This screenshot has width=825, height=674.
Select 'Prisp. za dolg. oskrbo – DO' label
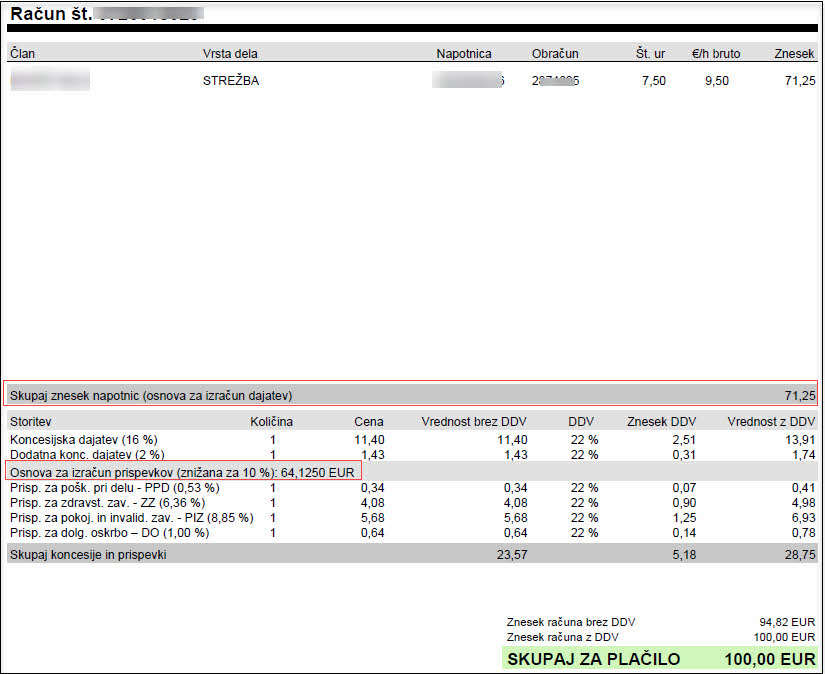(x=109, y=533)
